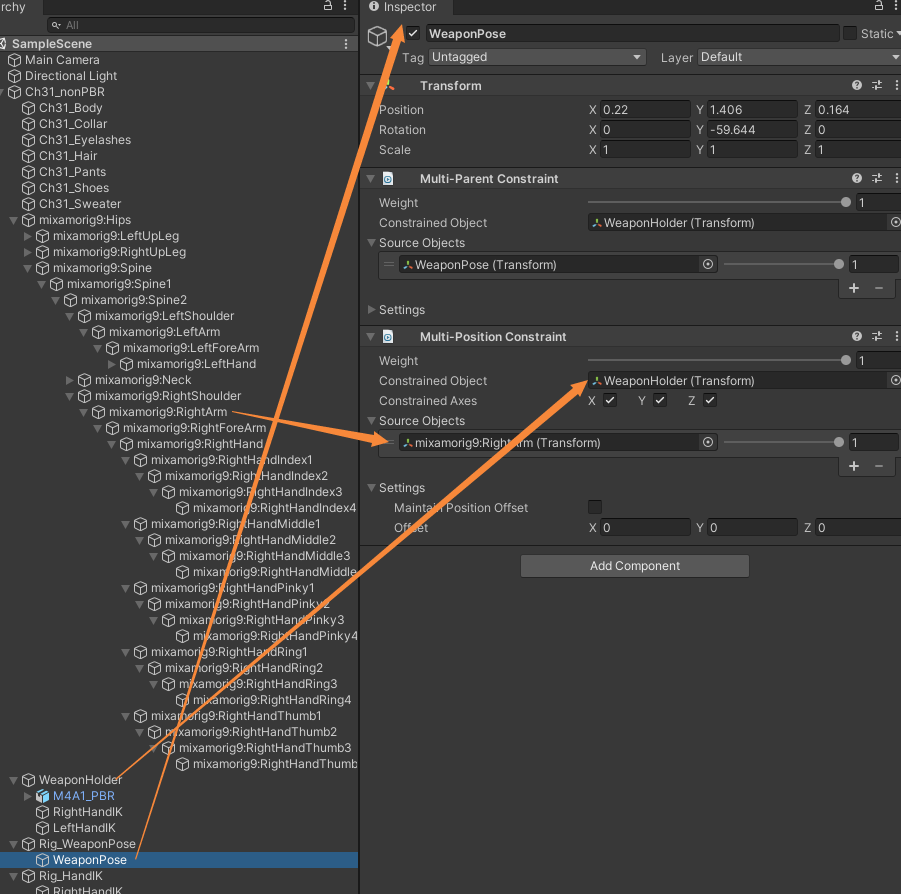Image resolution: width=901 pixels, height=894 pixels.
Task: Click the cube icon beside WeaponPose name
Action: click(377, 33)
